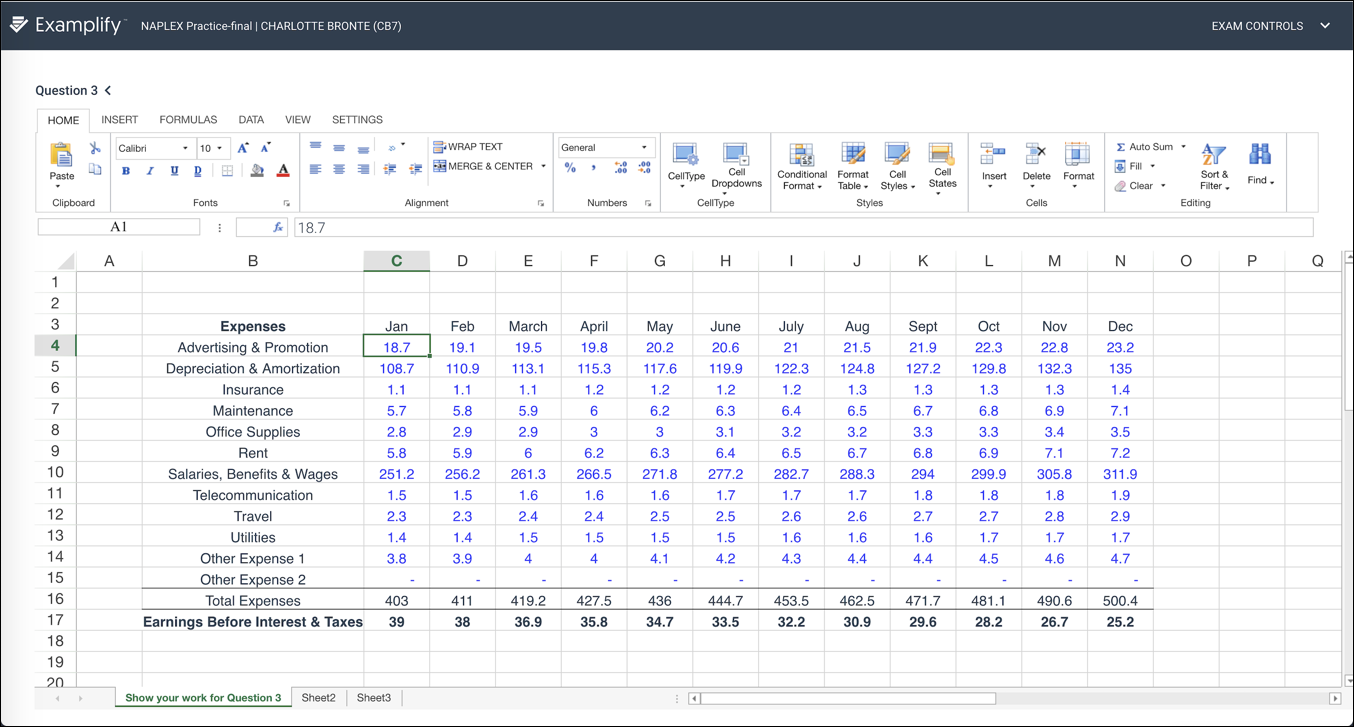This screenshot has width=1354, height=727.
Task: Collapse Question 3 with back chevron
Action: coord(108,90)
